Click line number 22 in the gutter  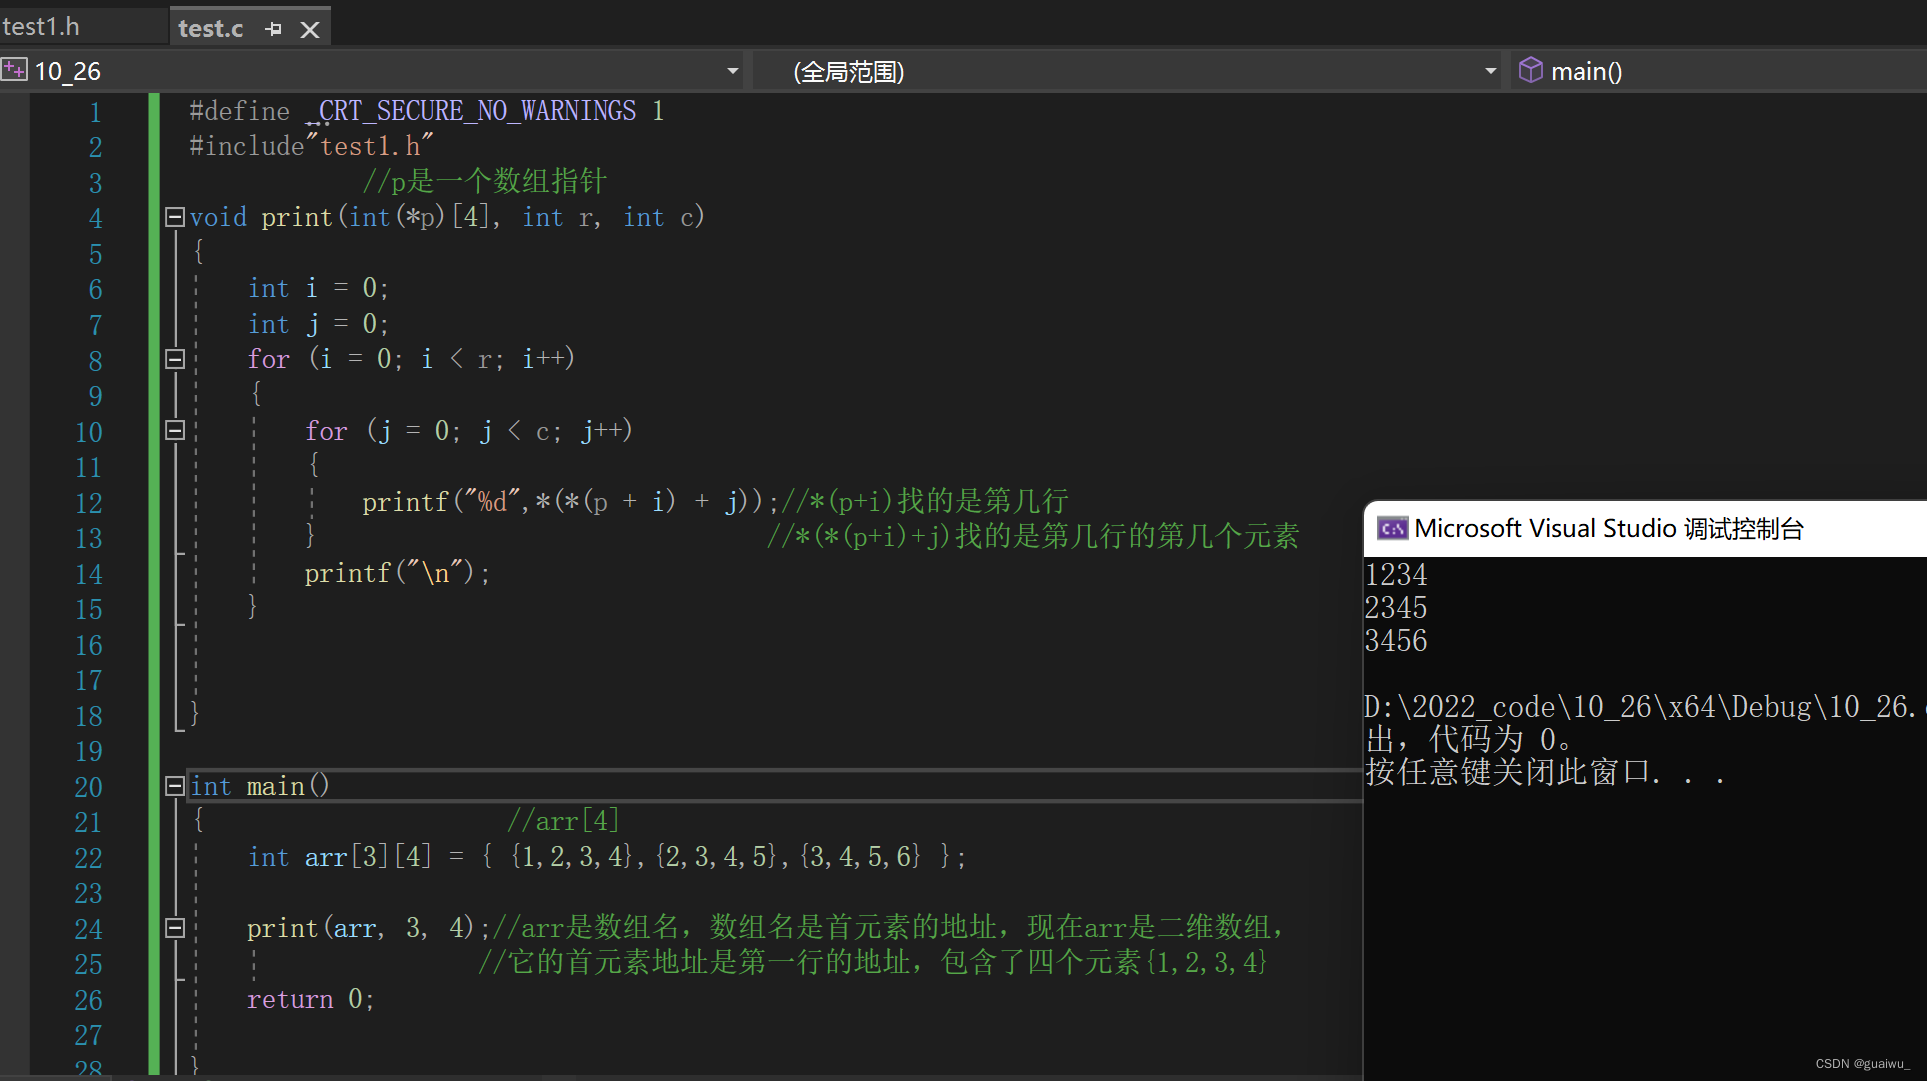coord(88,858)
